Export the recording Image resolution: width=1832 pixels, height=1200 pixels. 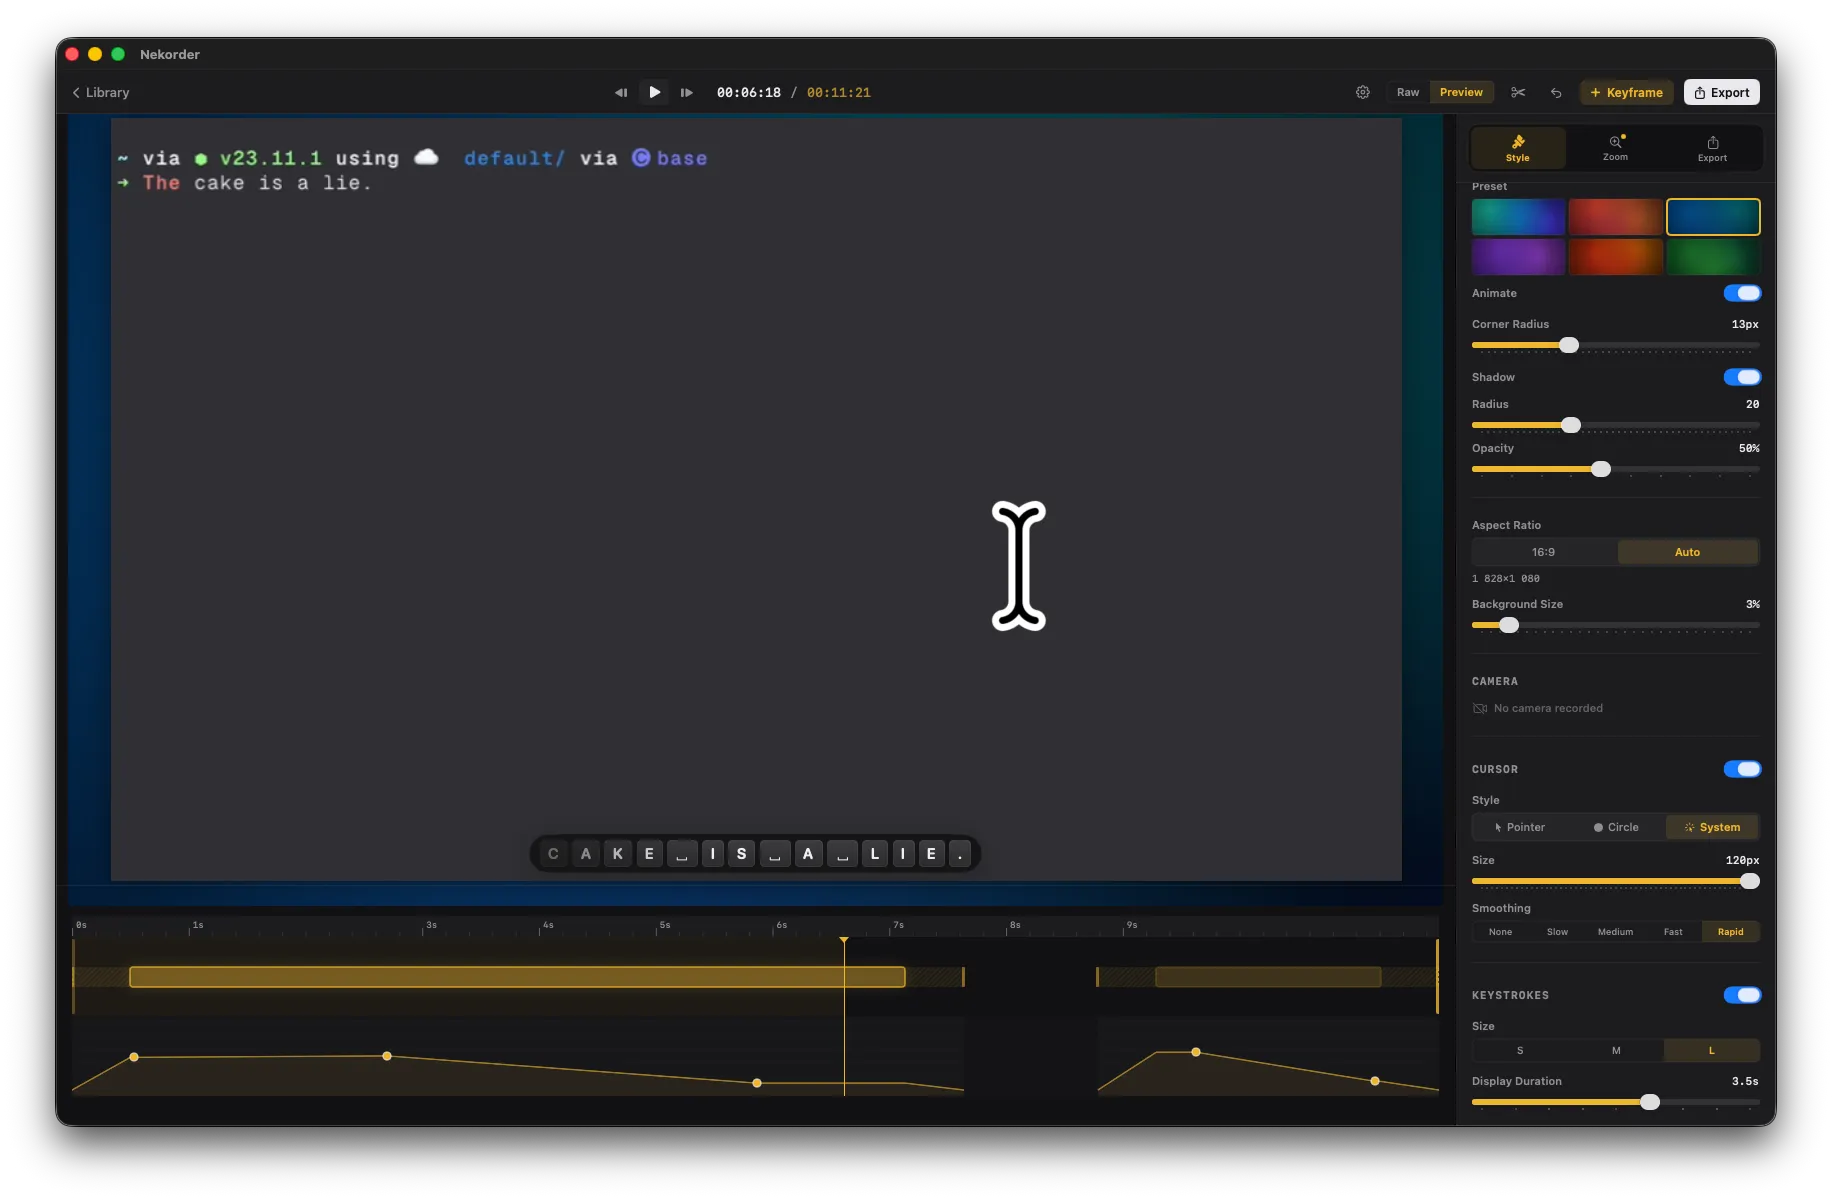pos(1721,92)
